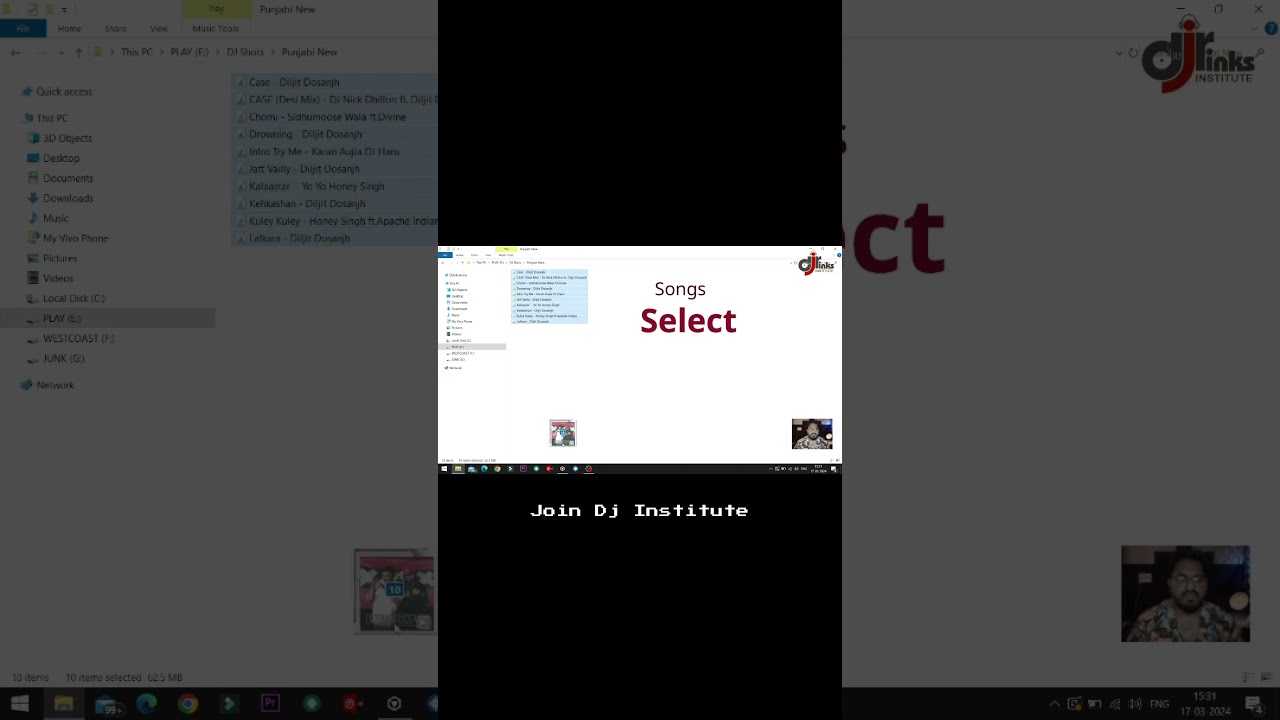Open the Music Tools tab in background Explorer
1280x720 pixels.
click(215, 29)
